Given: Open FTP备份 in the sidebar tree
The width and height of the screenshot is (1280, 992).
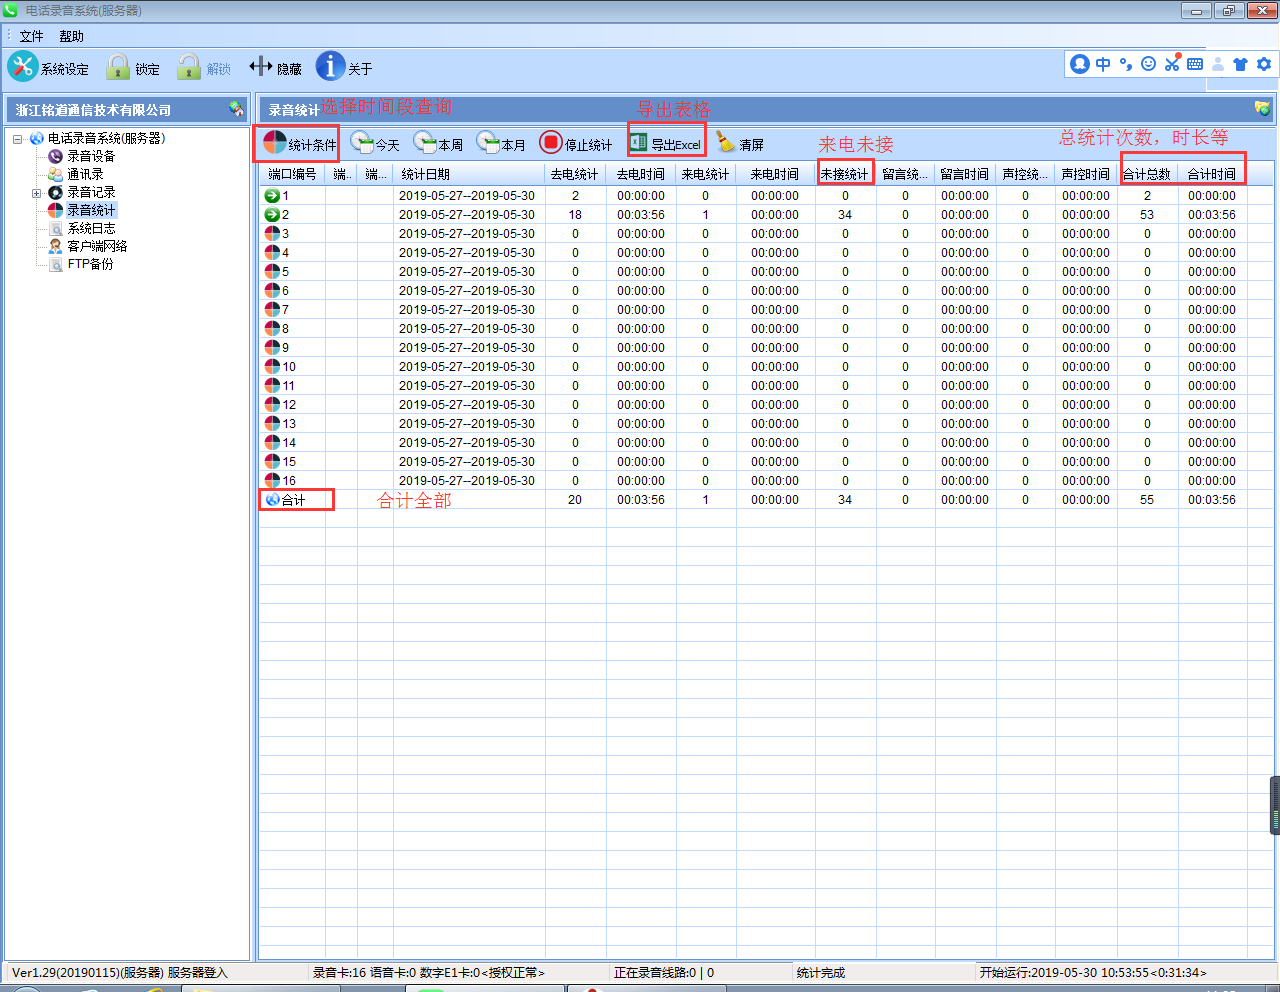Looking at the screenshot, I should pos(90,264).
